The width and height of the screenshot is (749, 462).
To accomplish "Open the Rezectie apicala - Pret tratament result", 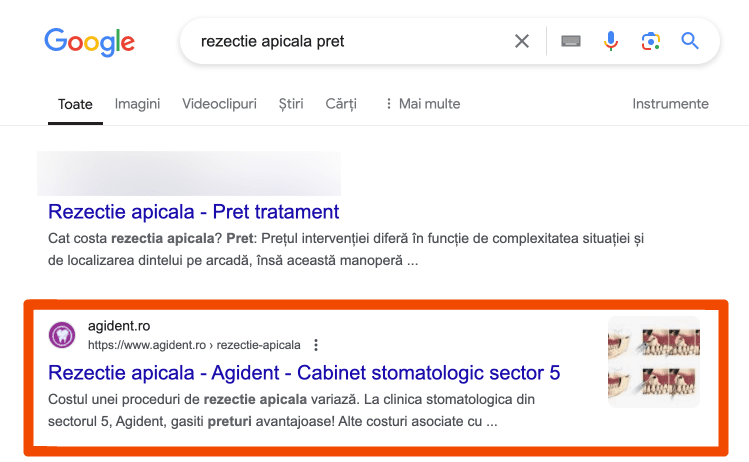I will point(193,212).
